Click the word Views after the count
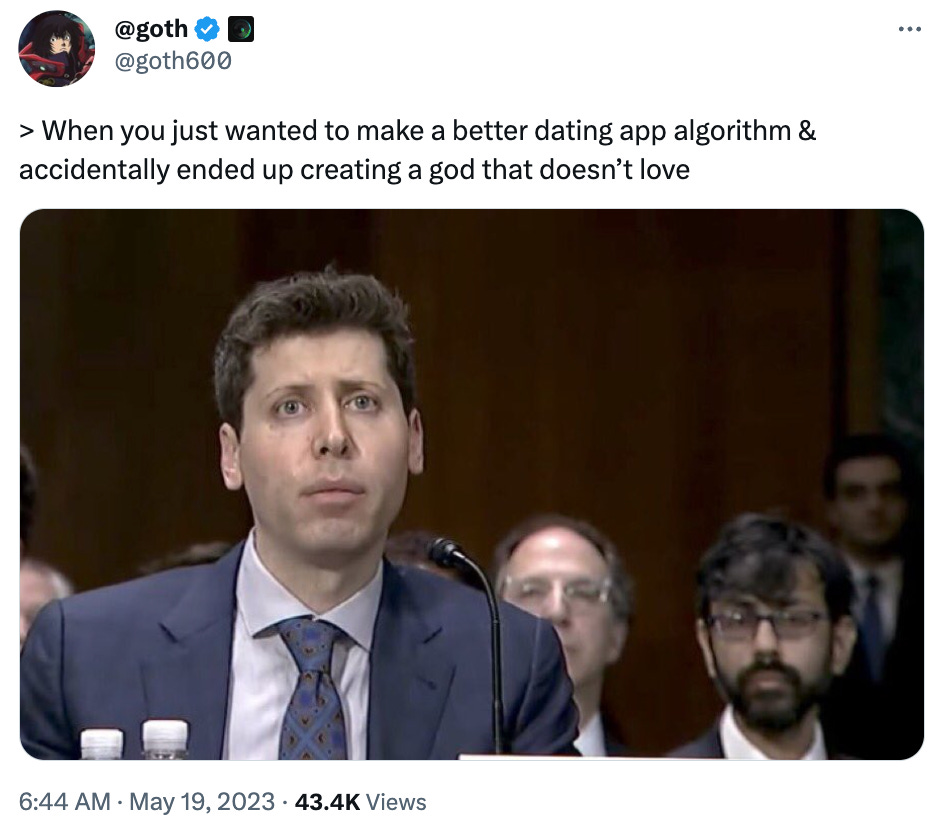The image size is (944, 834). (x=396, y=802)
